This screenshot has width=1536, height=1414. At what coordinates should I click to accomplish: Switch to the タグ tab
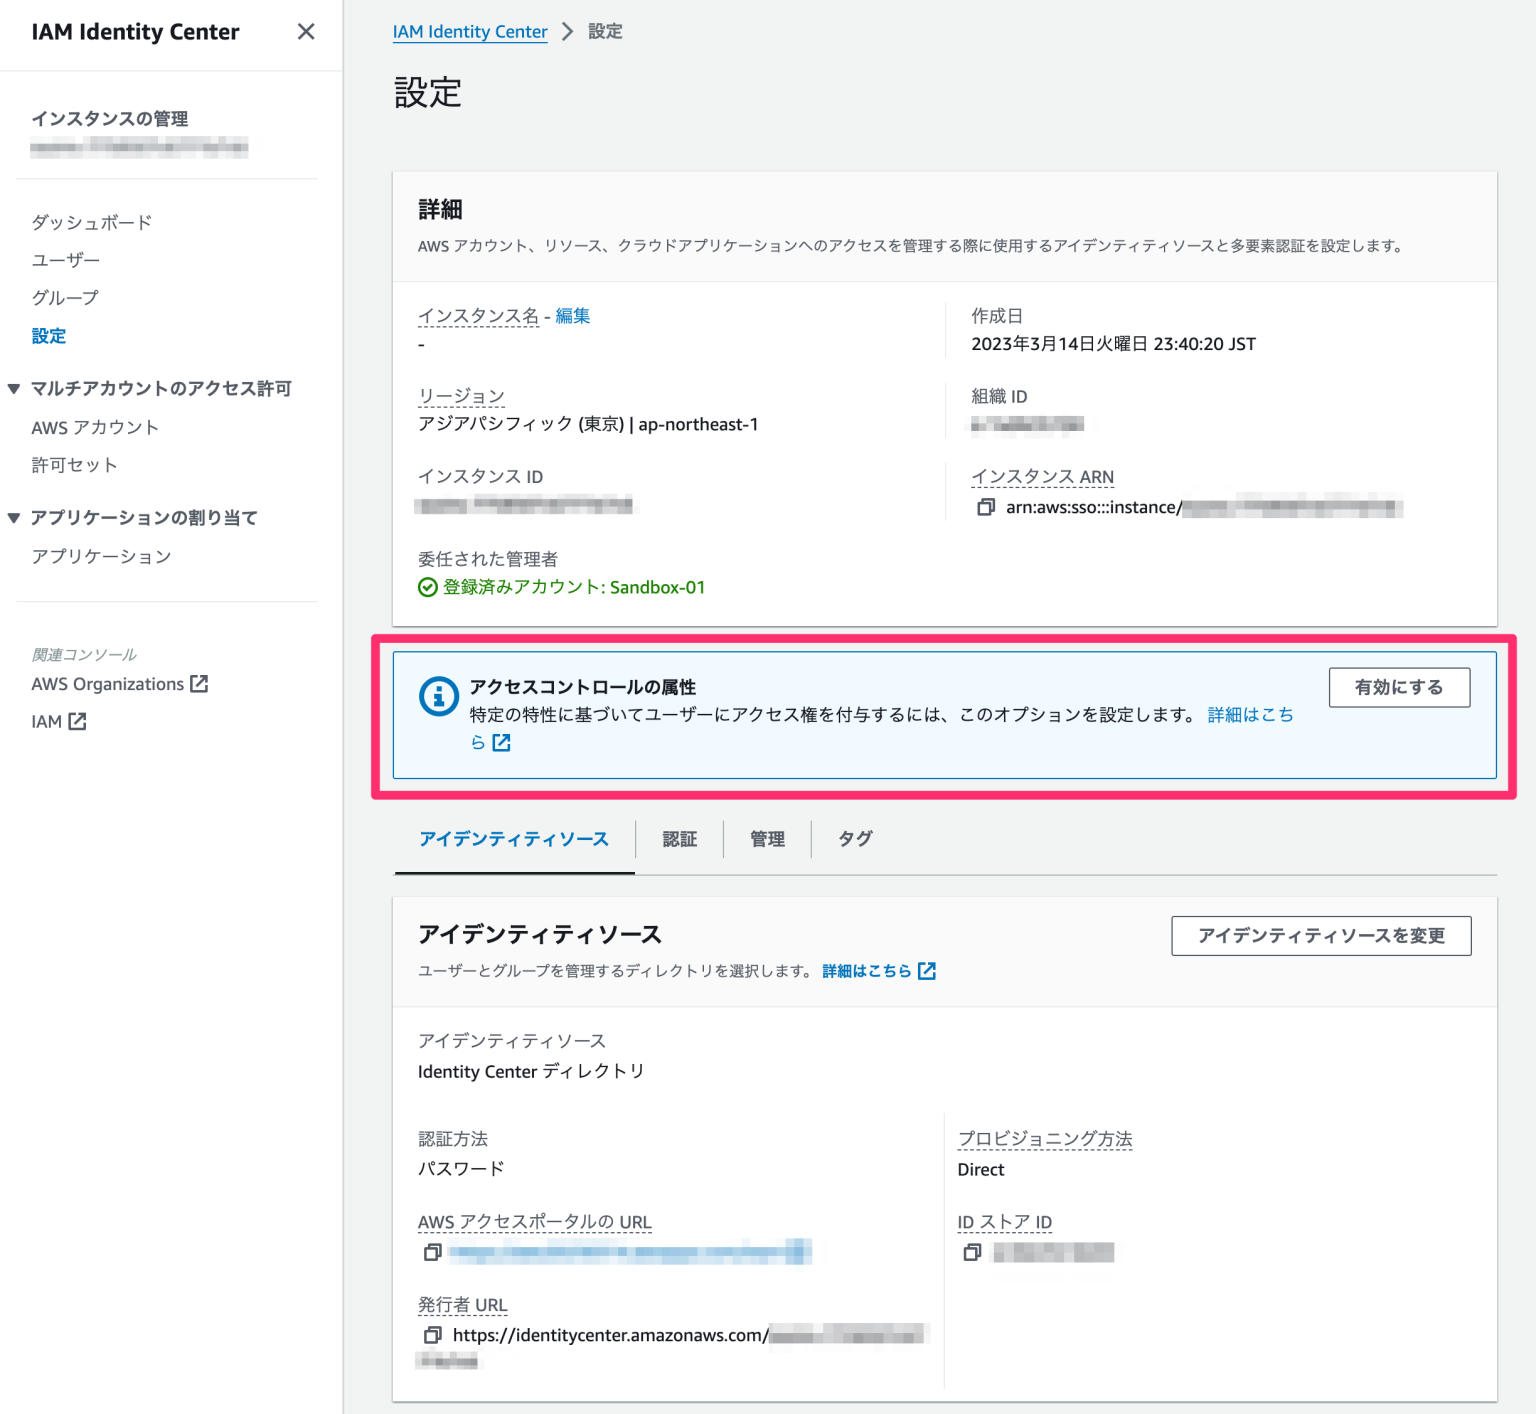coord(854,839)
